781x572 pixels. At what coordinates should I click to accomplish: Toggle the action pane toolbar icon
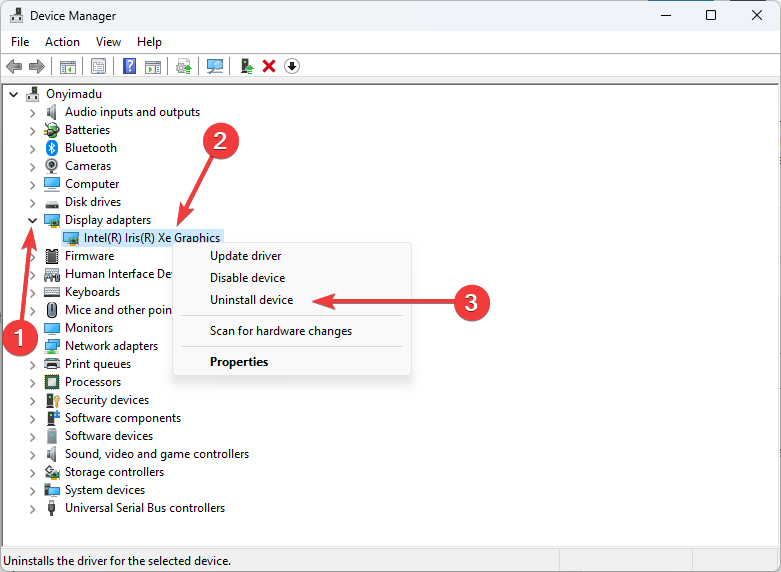click(x=153, y=66)
